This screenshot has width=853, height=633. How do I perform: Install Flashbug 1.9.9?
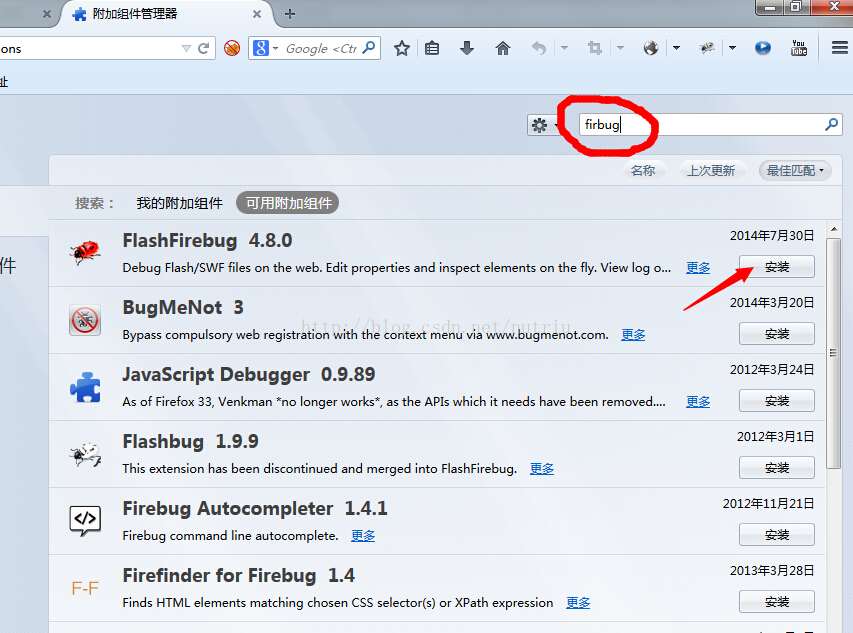(x=776, y=467)
